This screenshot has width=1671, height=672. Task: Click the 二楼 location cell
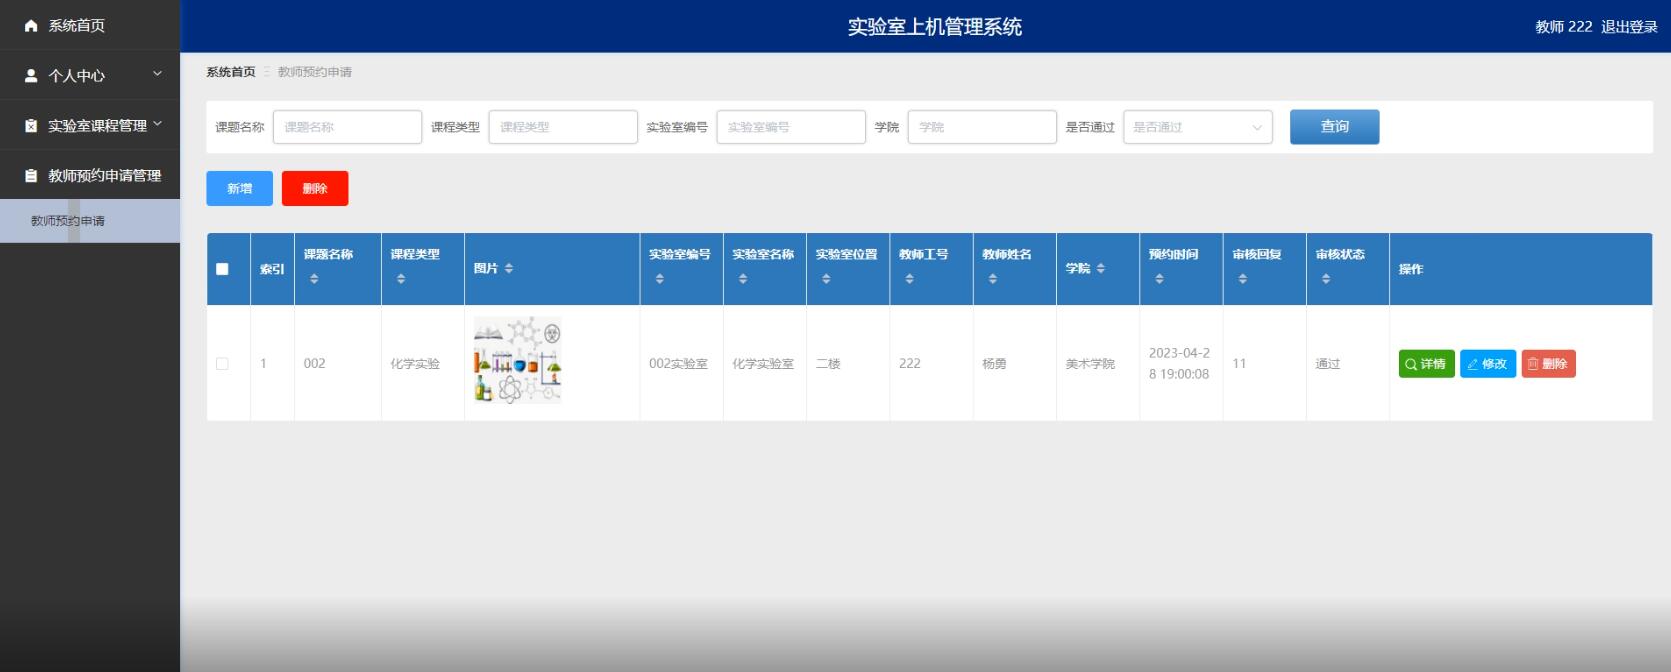click(828, 364)
